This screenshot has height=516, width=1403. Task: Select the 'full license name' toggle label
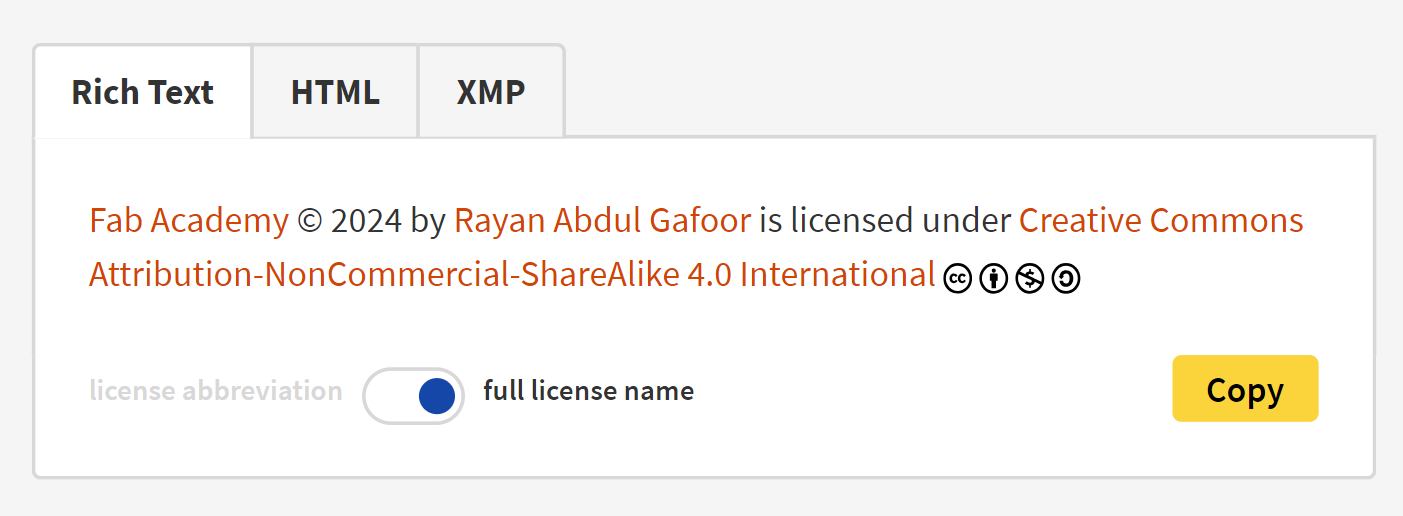pos(588,391)
